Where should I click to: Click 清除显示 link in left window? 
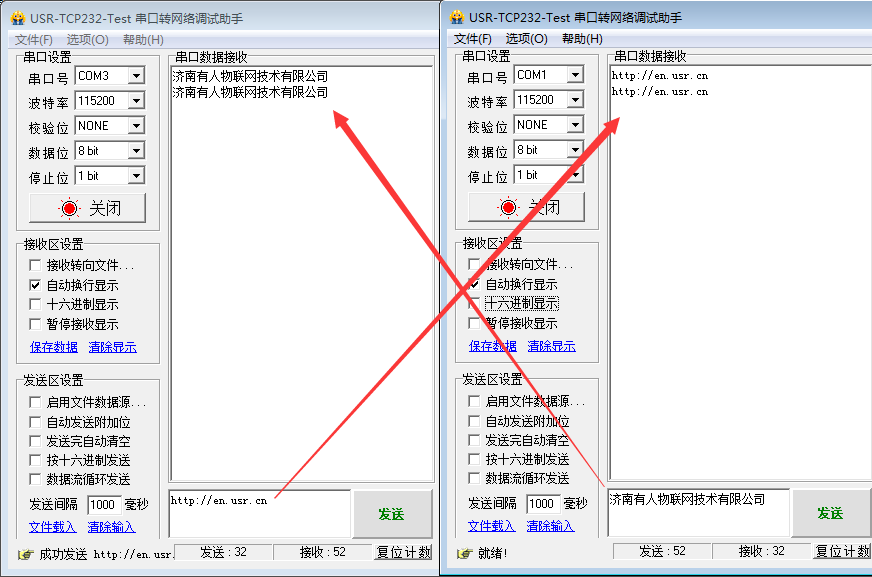click(x=112, y=347)
